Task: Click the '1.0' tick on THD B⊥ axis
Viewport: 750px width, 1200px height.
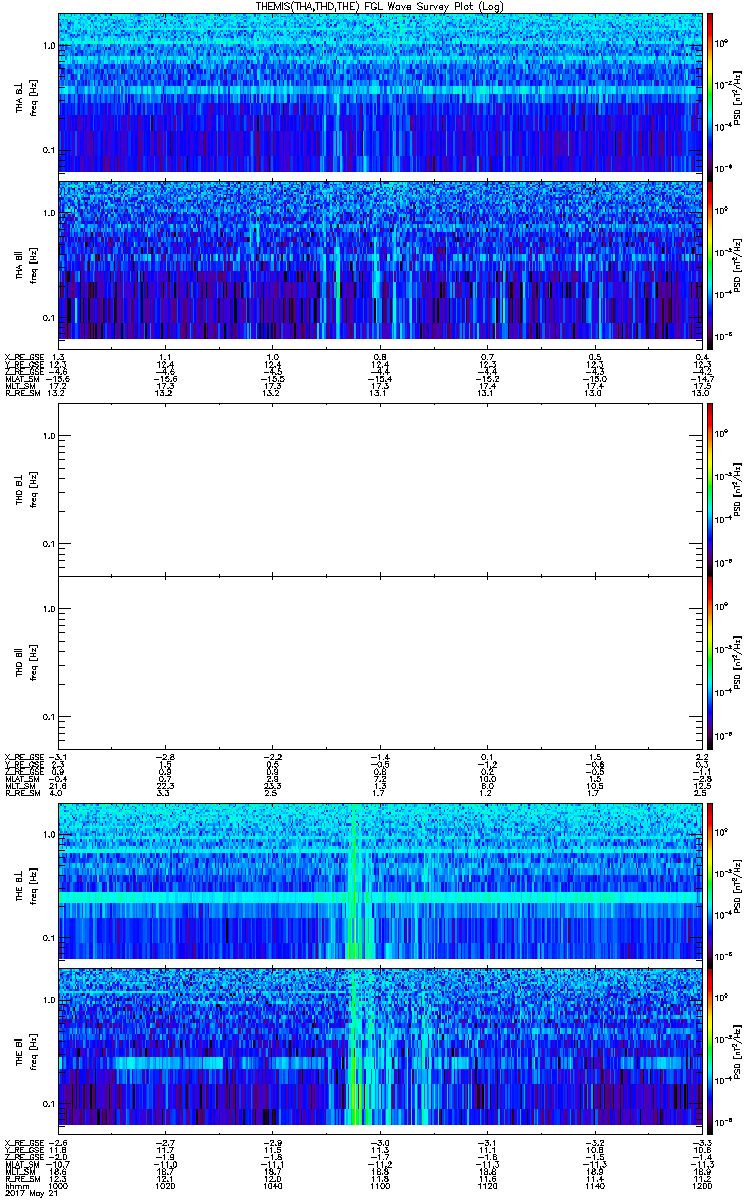Action: pos(49,436)
